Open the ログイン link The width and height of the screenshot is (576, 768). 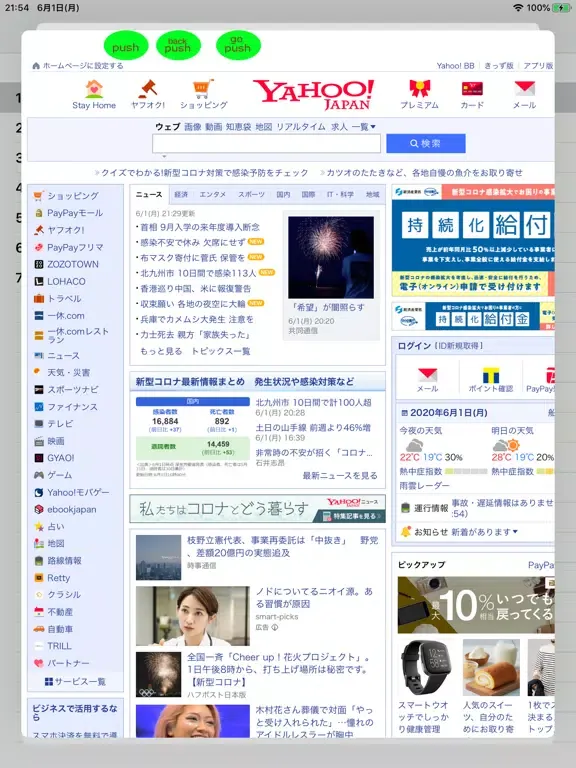(414, 346)
